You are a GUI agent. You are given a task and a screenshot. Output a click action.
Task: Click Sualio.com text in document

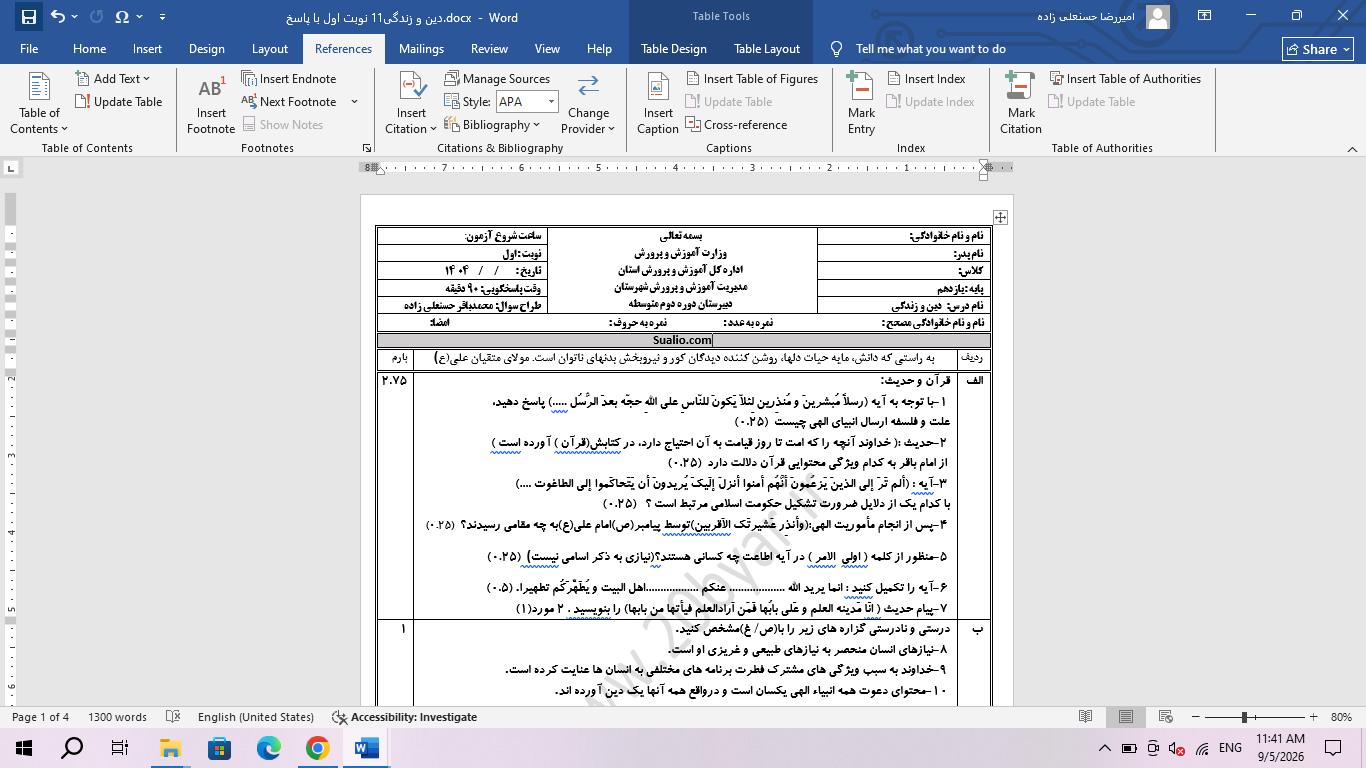point(683,340)
